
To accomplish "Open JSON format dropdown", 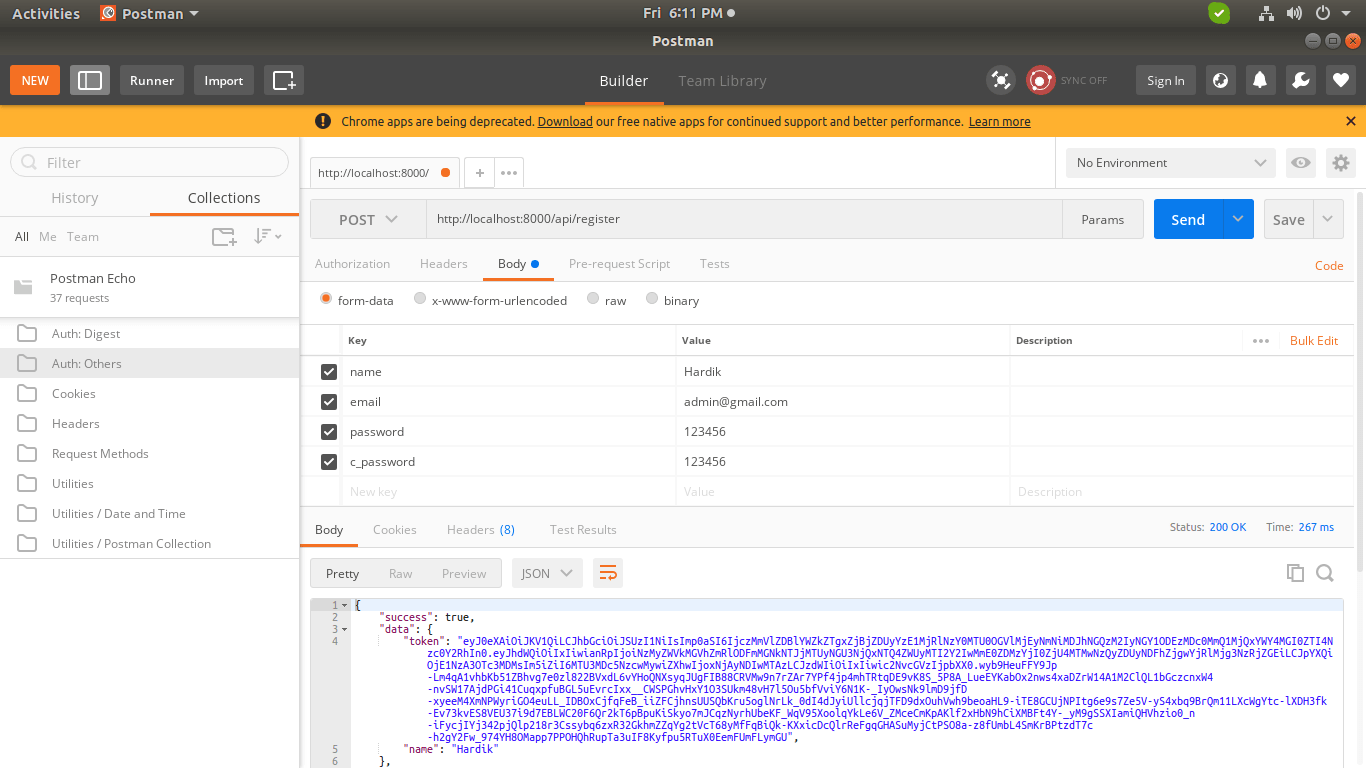I will point(546,573).
